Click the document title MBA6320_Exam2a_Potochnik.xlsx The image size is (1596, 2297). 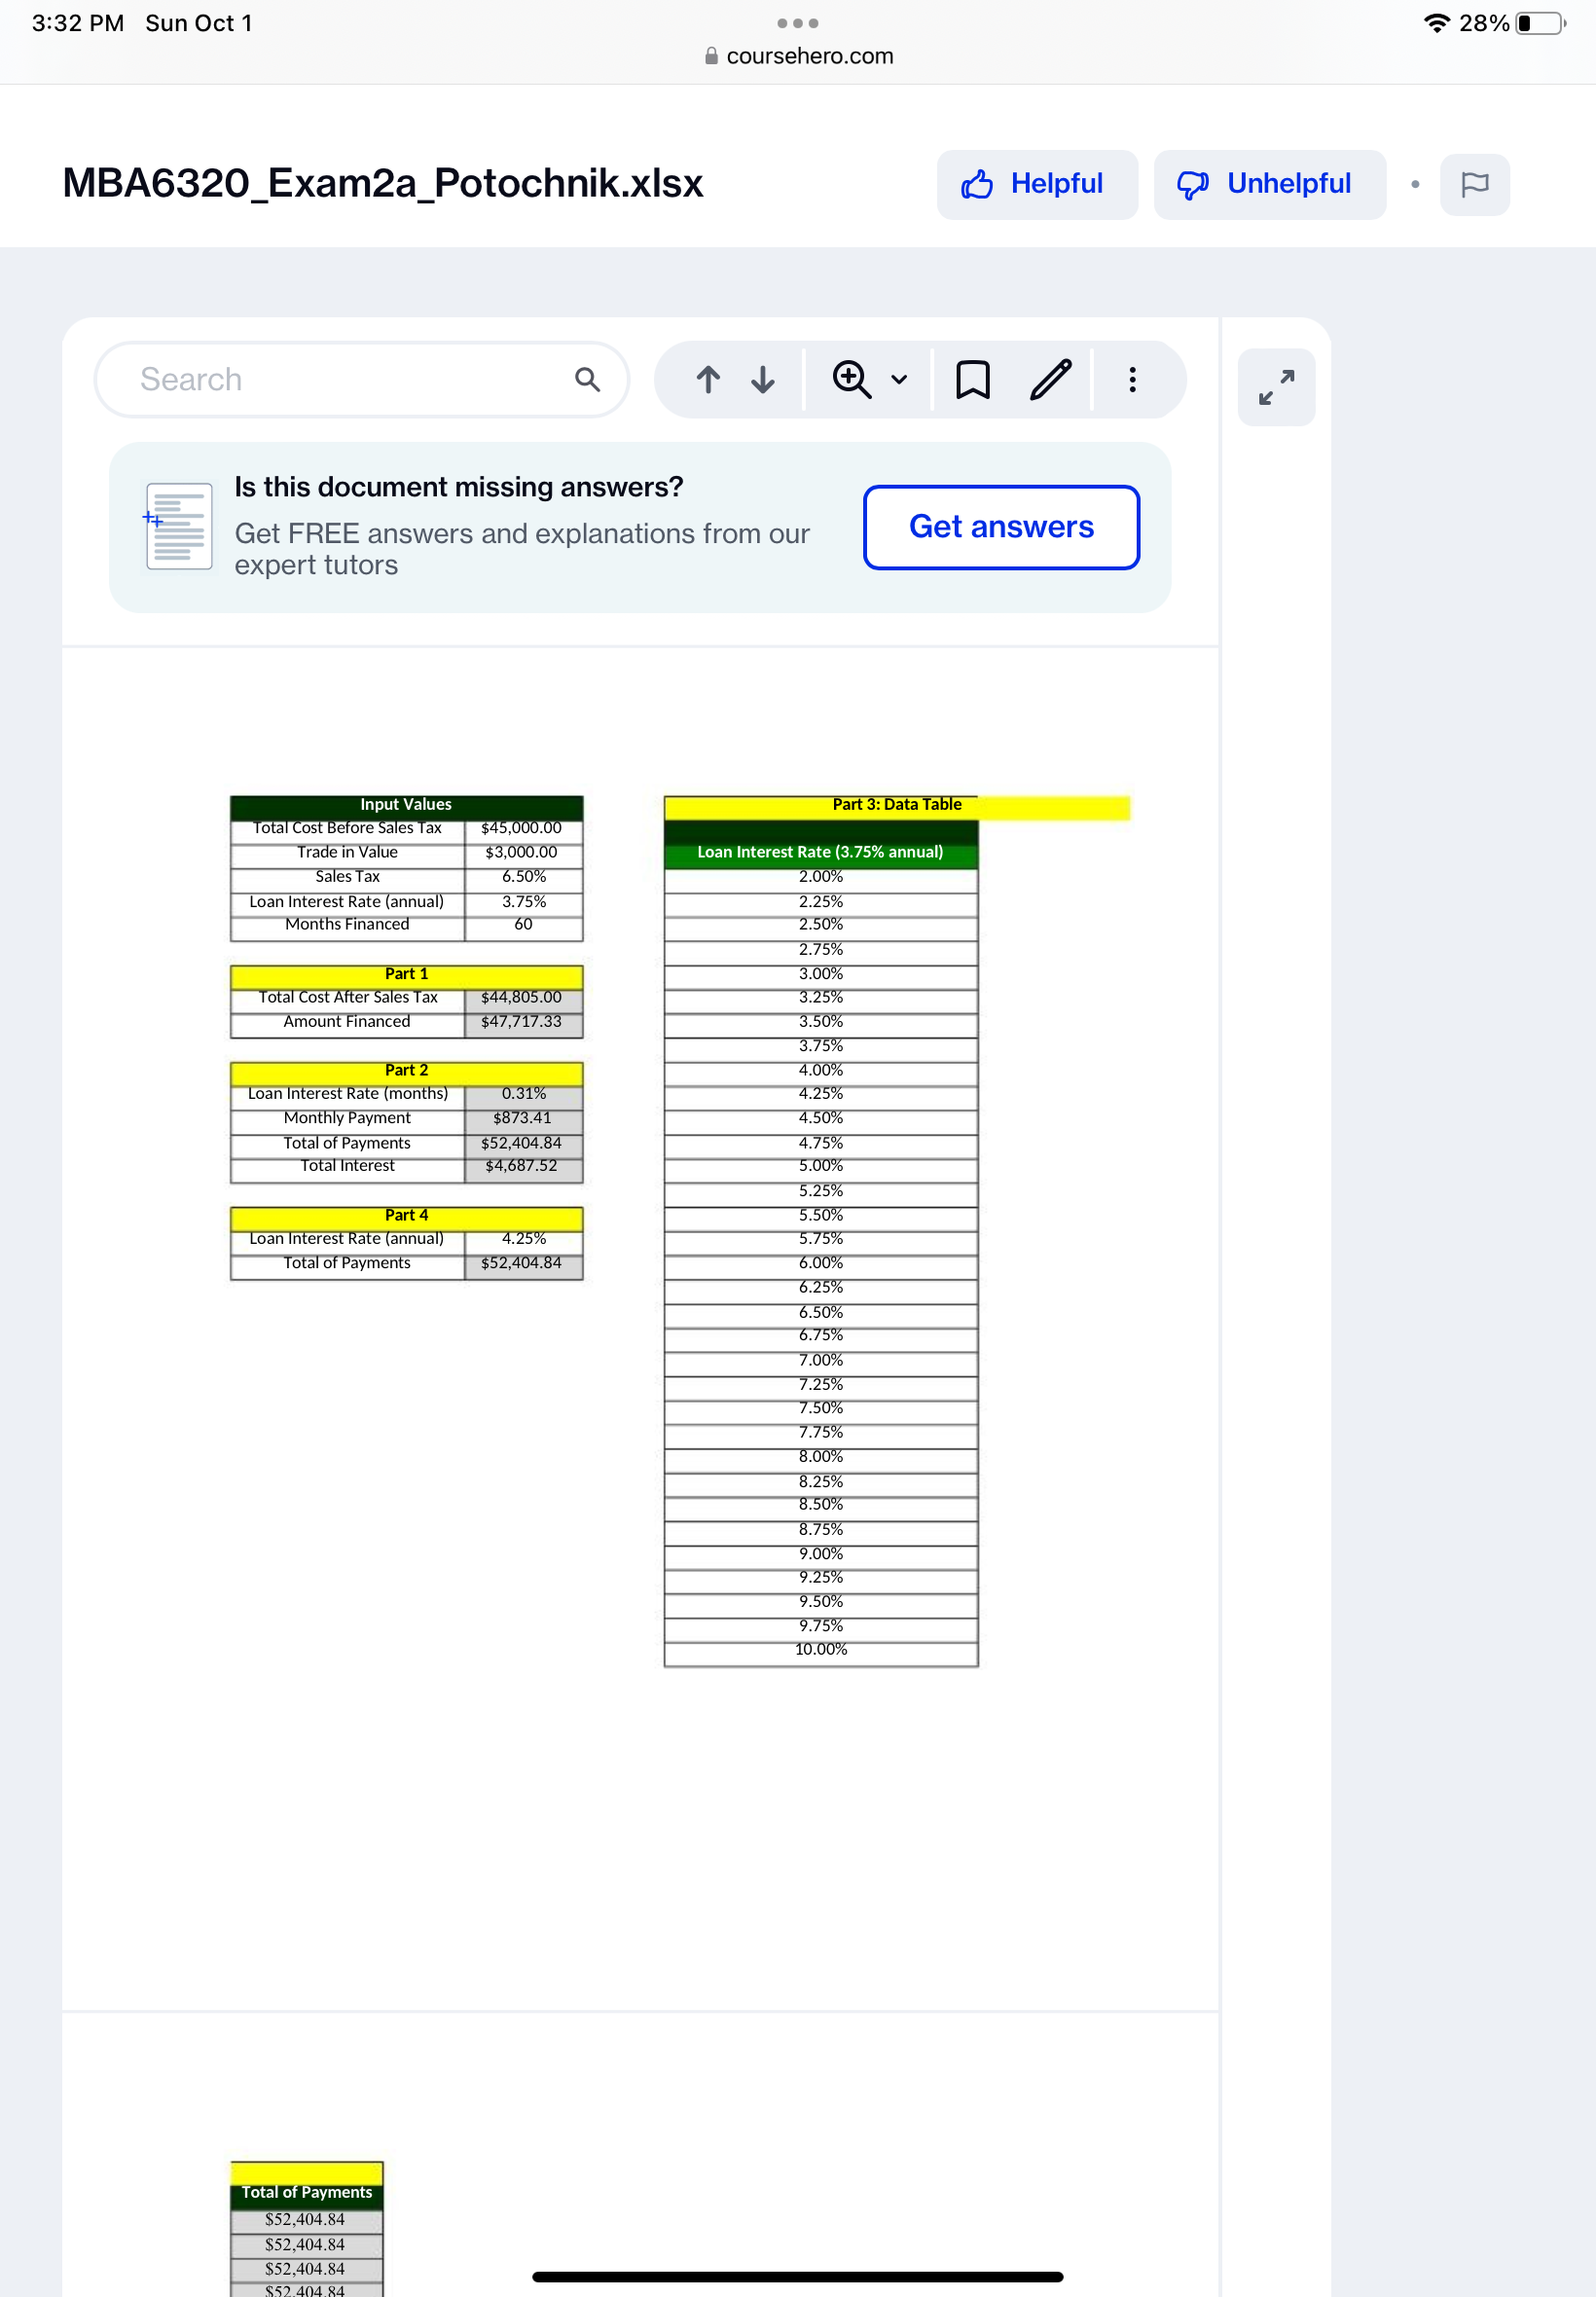coord(383,183)
